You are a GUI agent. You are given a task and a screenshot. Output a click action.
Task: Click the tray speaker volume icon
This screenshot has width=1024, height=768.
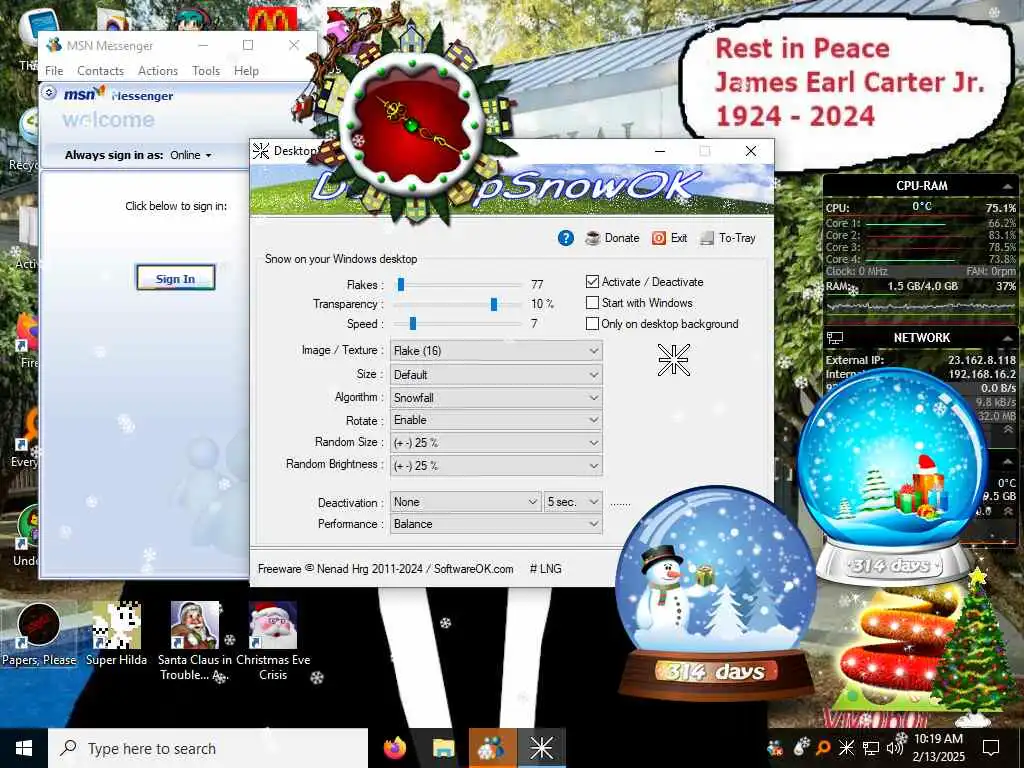893,748
